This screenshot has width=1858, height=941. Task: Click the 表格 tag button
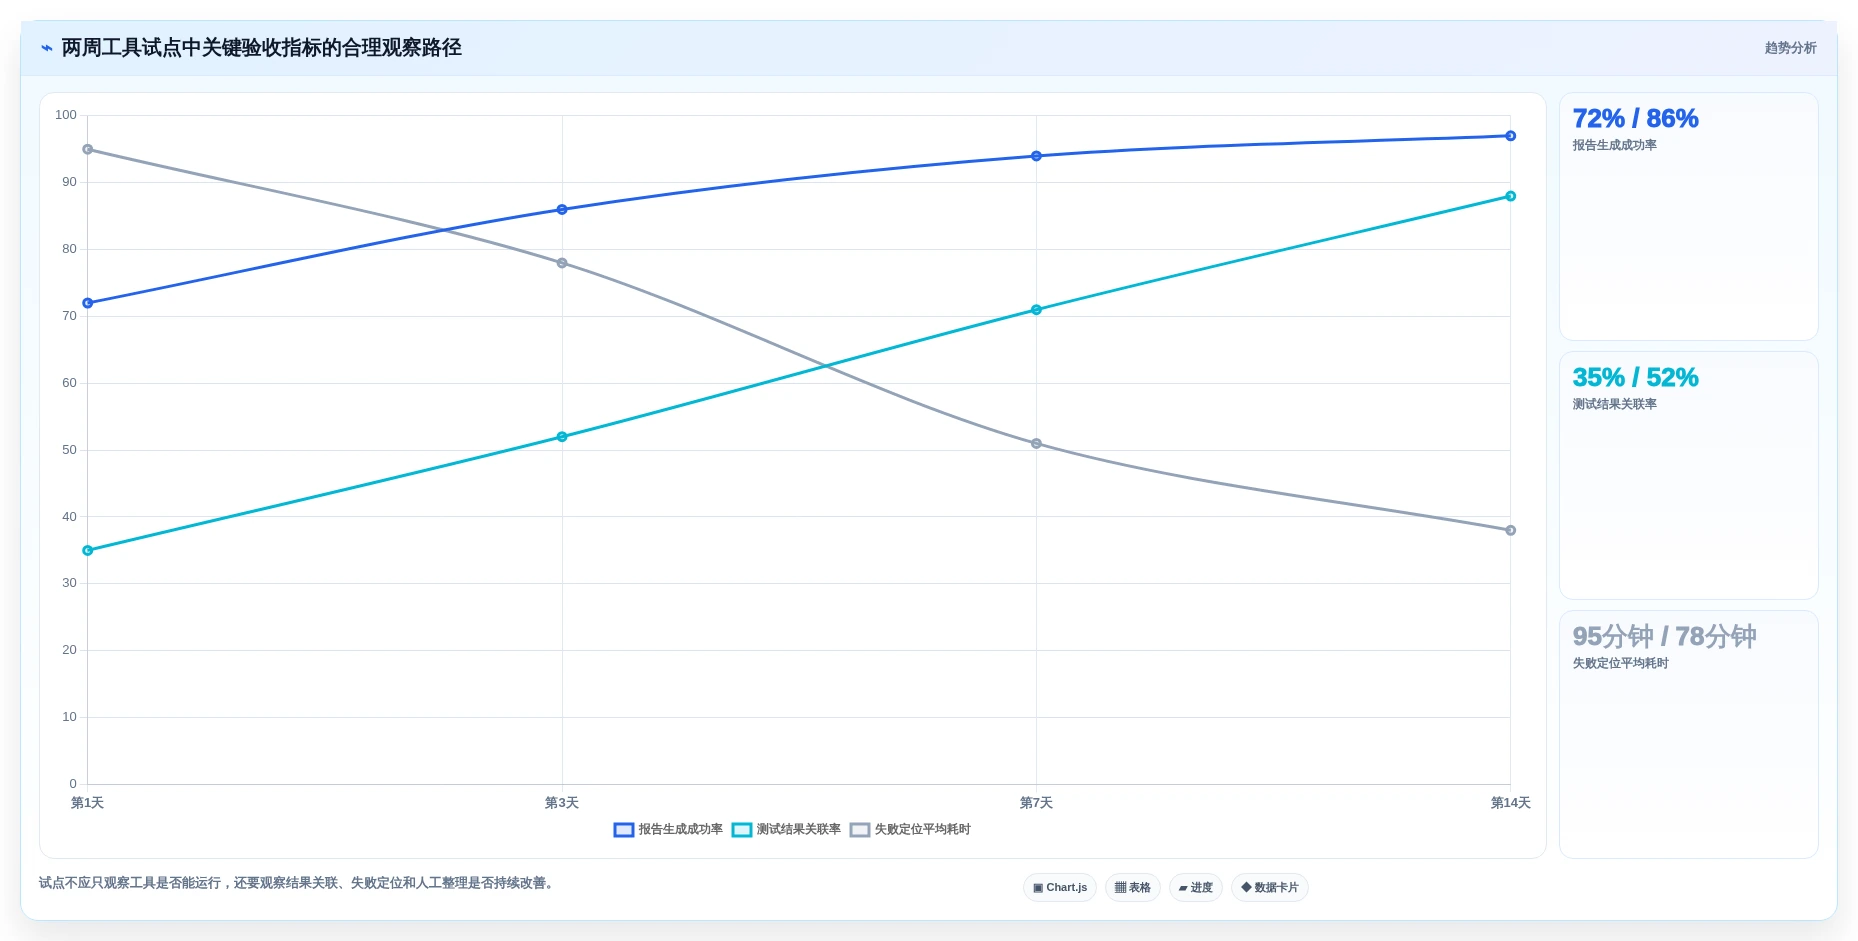tap(1133, 887)
